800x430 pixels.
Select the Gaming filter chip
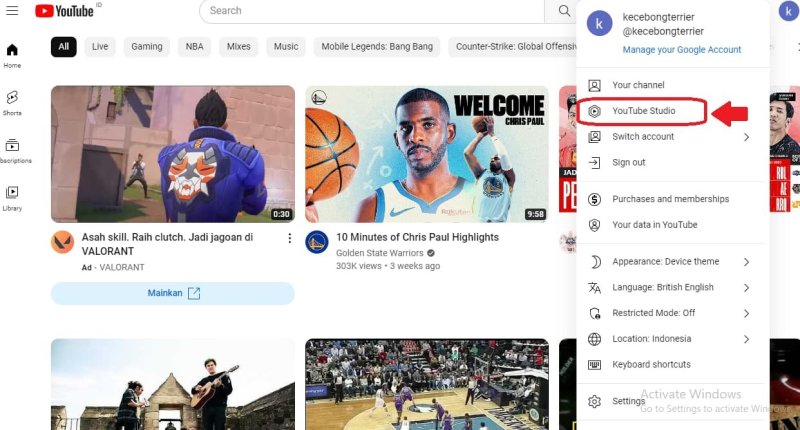[147, 46]
